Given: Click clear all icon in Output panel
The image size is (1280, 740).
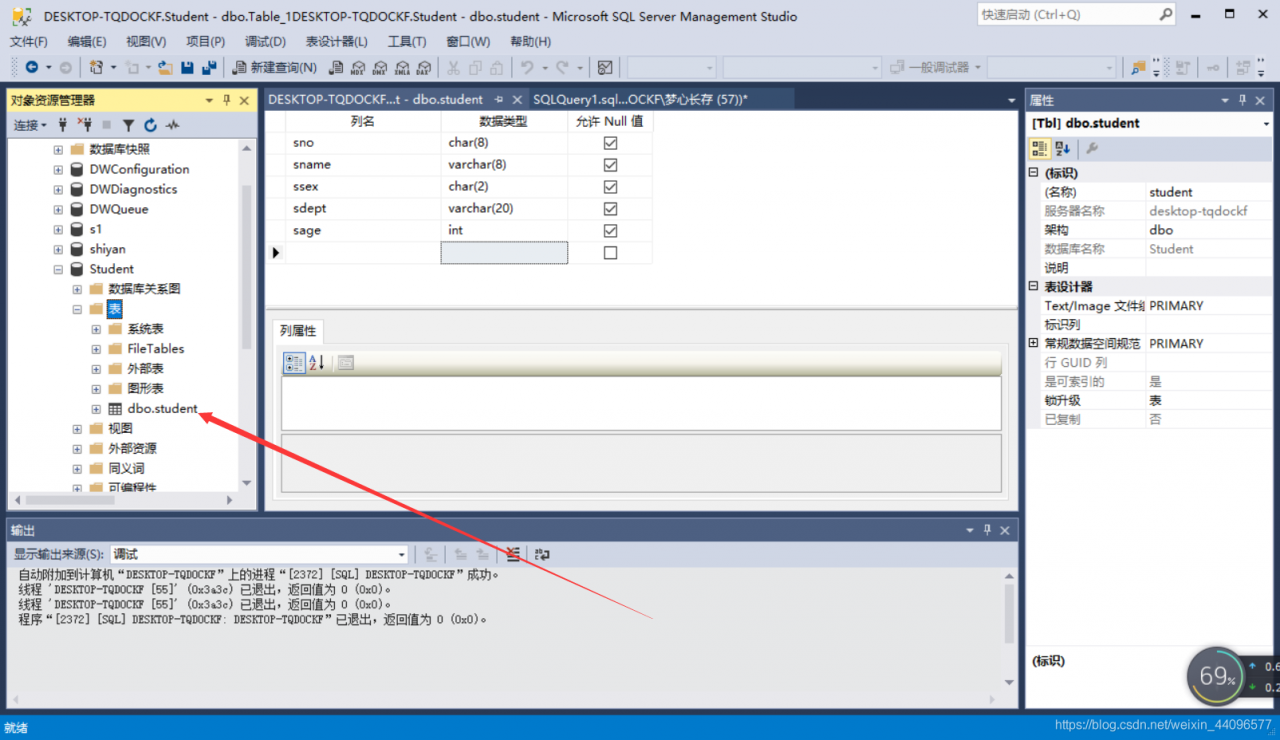Looking at the screenshot, I should 512,554.
